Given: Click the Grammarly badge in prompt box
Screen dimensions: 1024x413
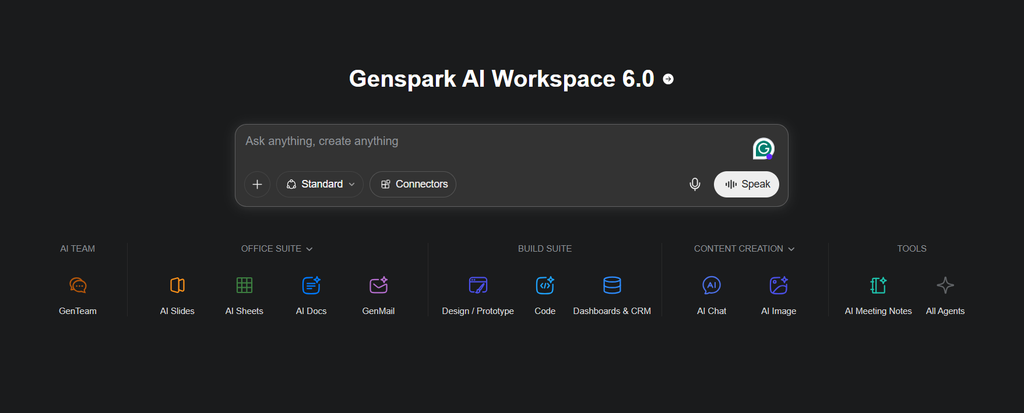Looking at the screenshot, I should 763,149.
